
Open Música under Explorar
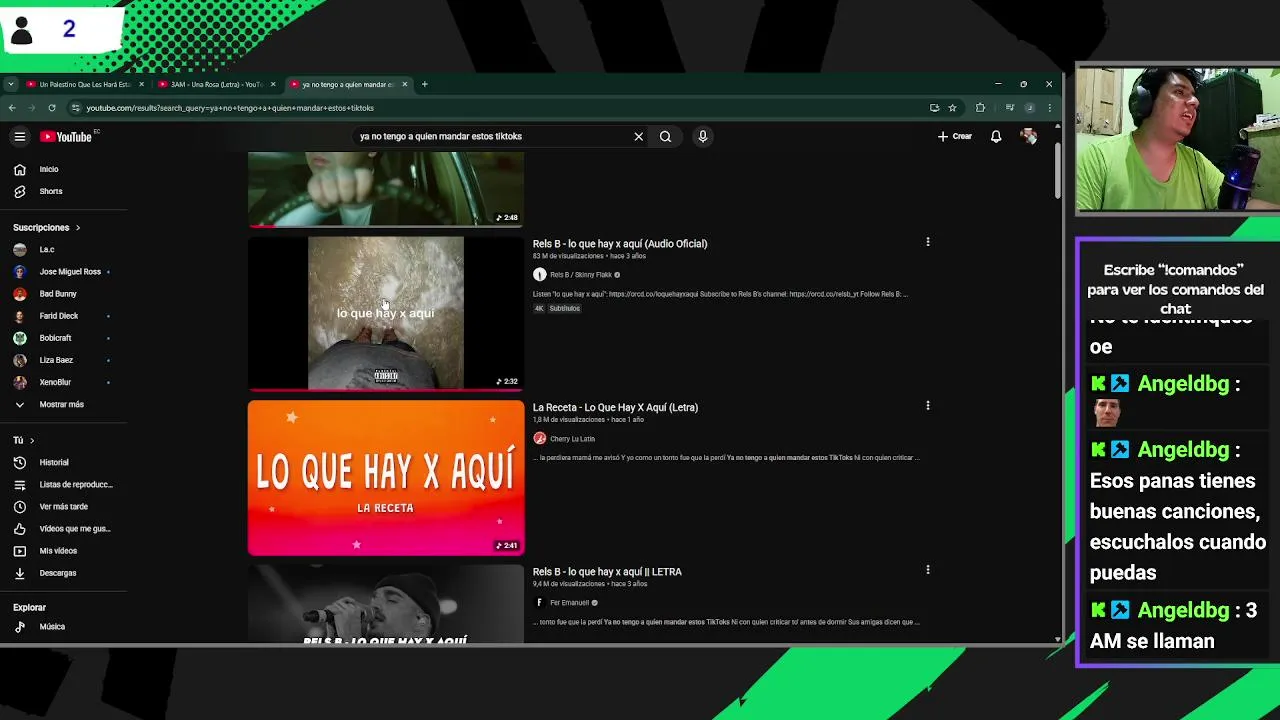tap(52, 627)
